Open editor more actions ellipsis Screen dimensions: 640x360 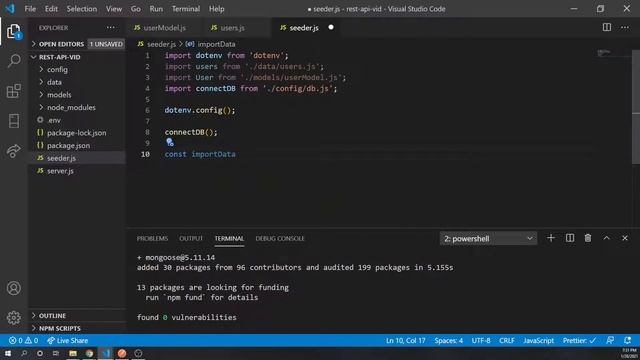coord(625,28)
